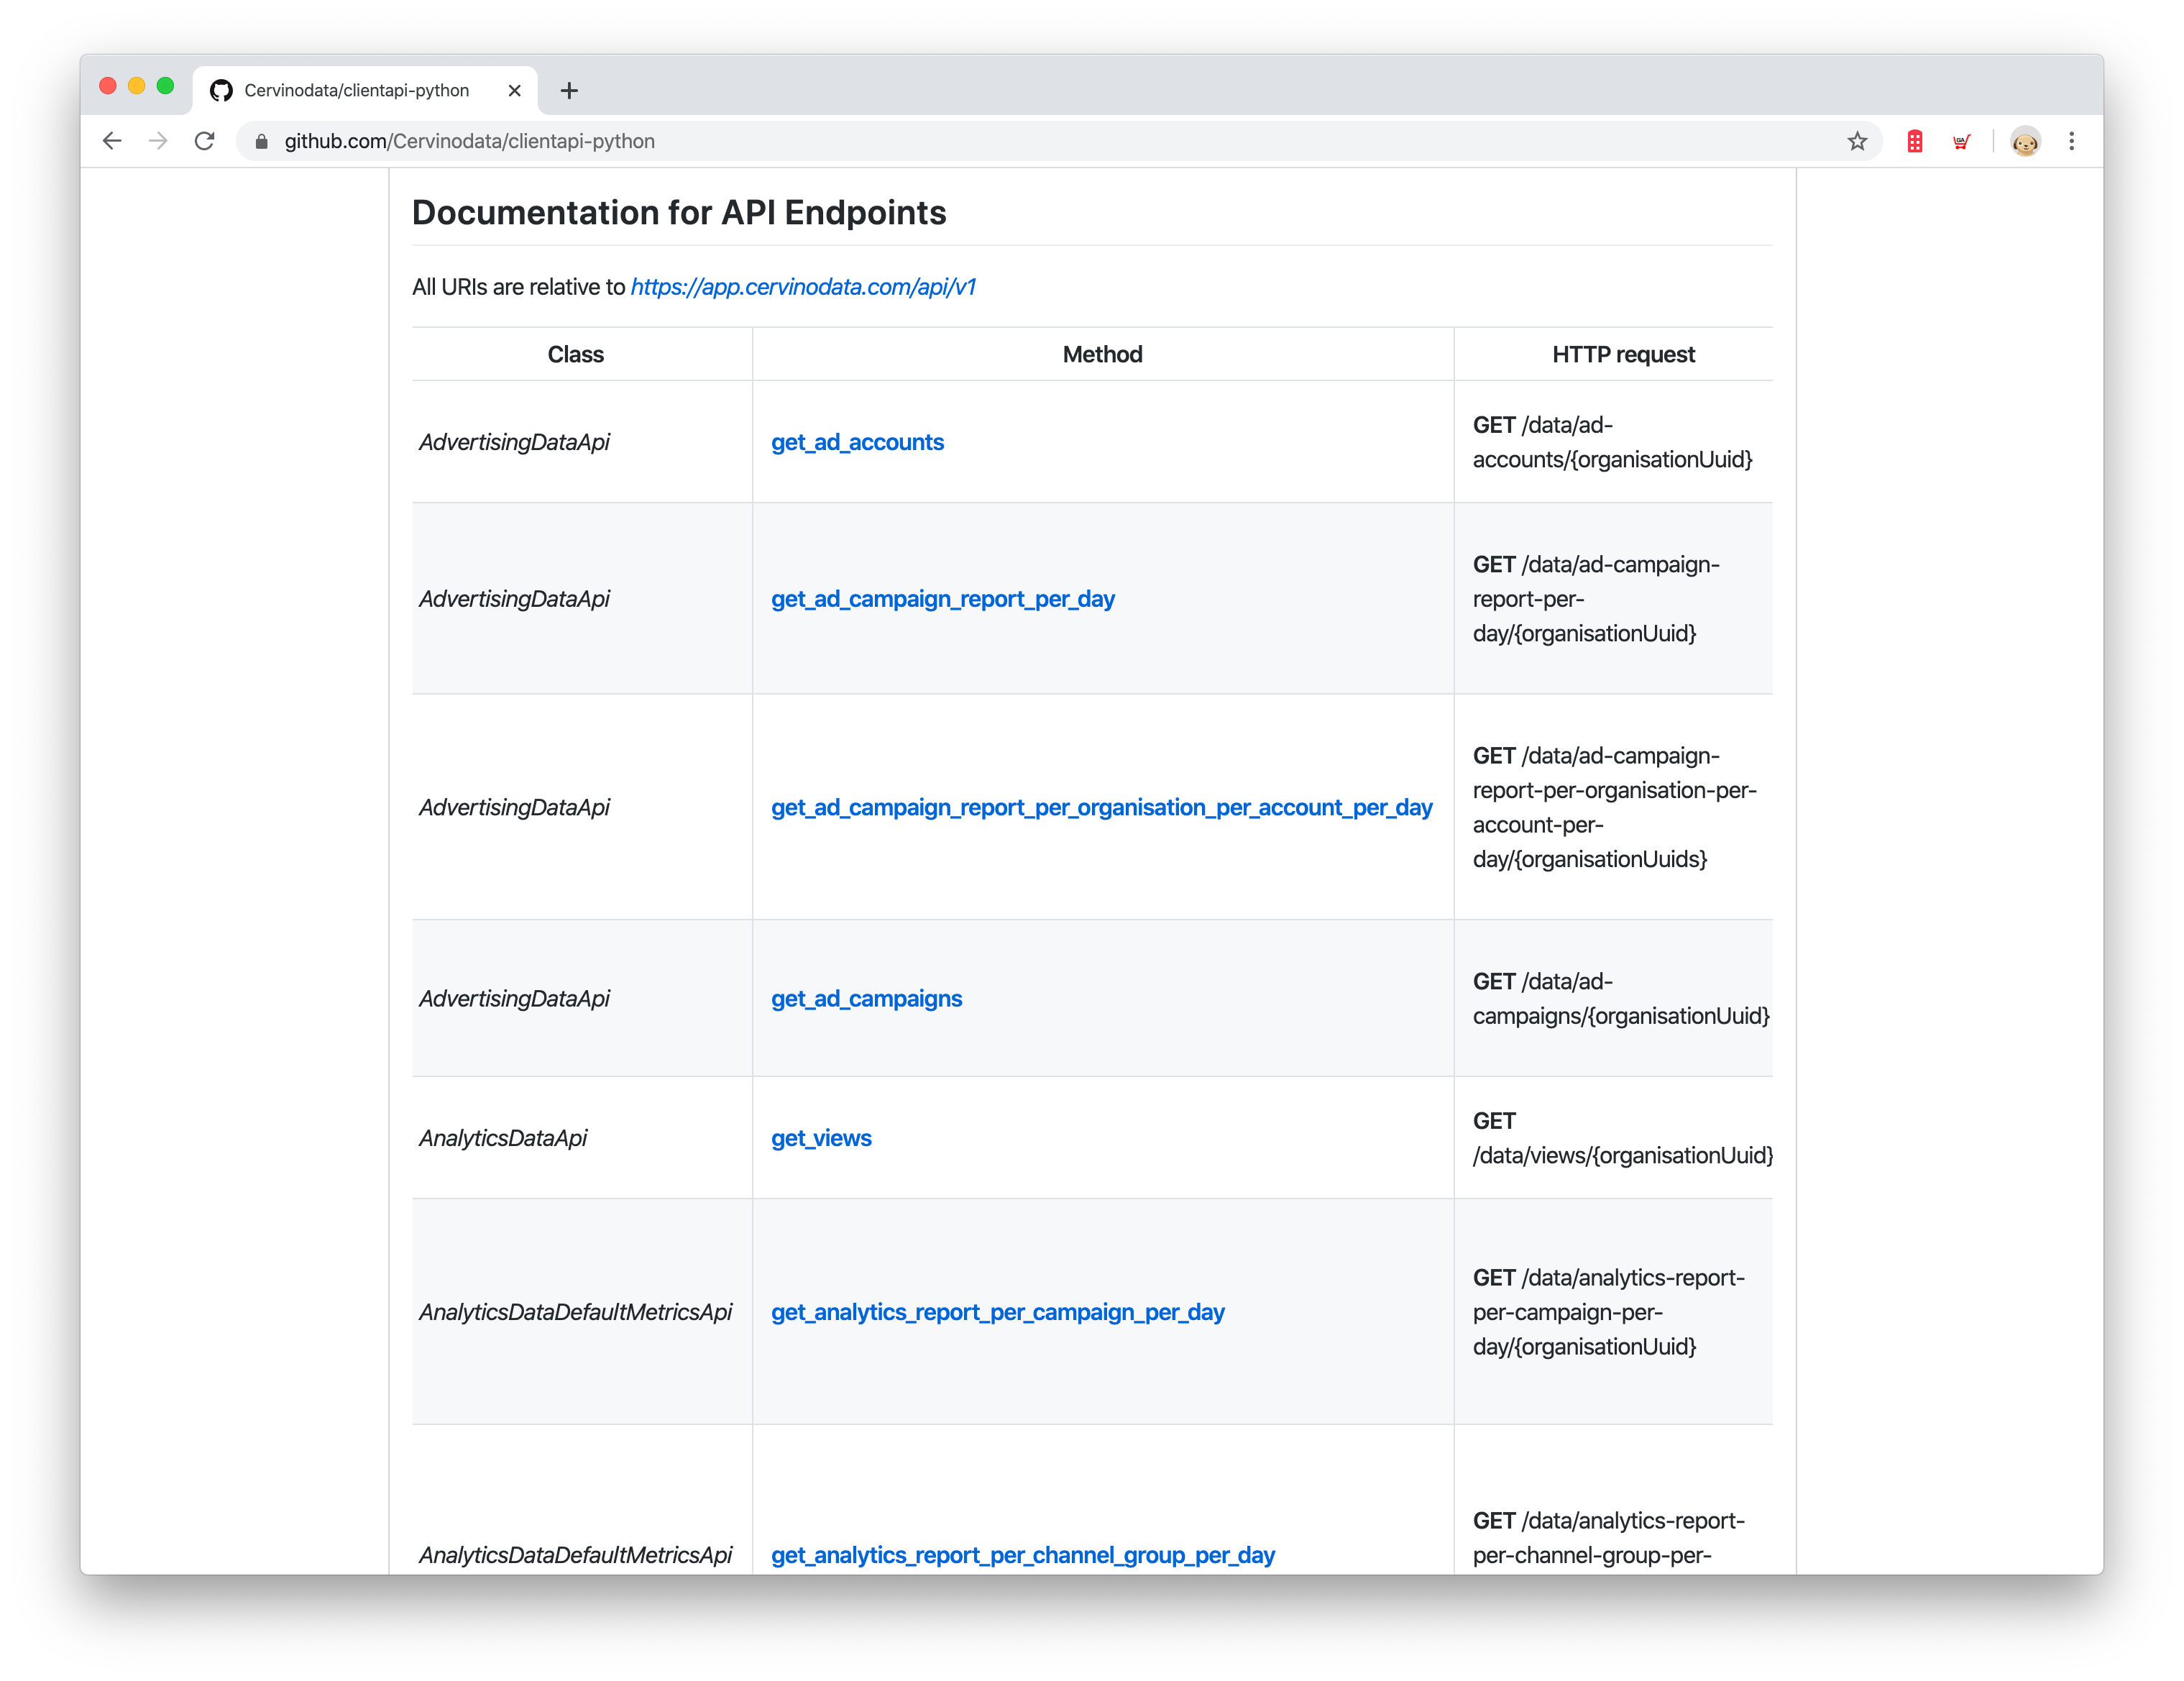Open the get_ad_campaigns method link
Viewport: 2184px width, 1681px height.
[x=866, y=999]
